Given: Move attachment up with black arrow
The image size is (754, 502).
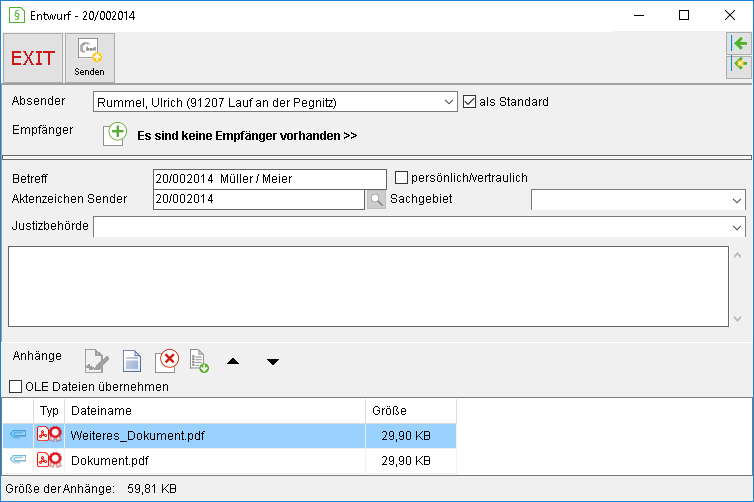Looking at the screenshot, I should pos(233,361).
